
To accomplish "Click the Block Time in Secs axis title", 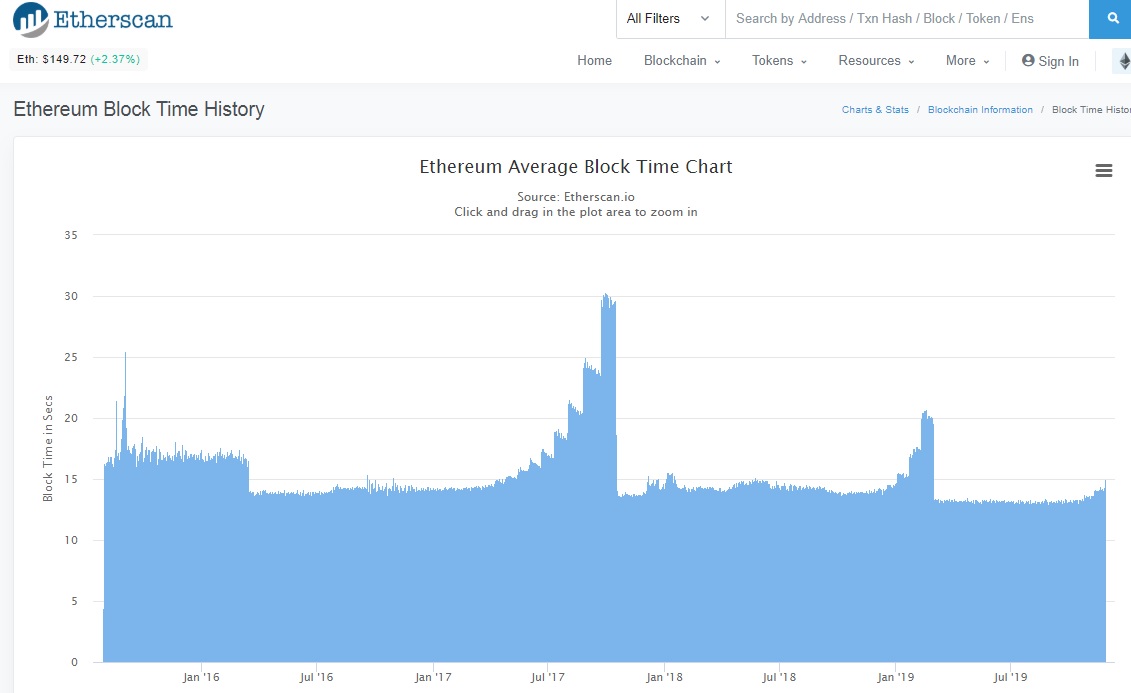I will 48,449.
